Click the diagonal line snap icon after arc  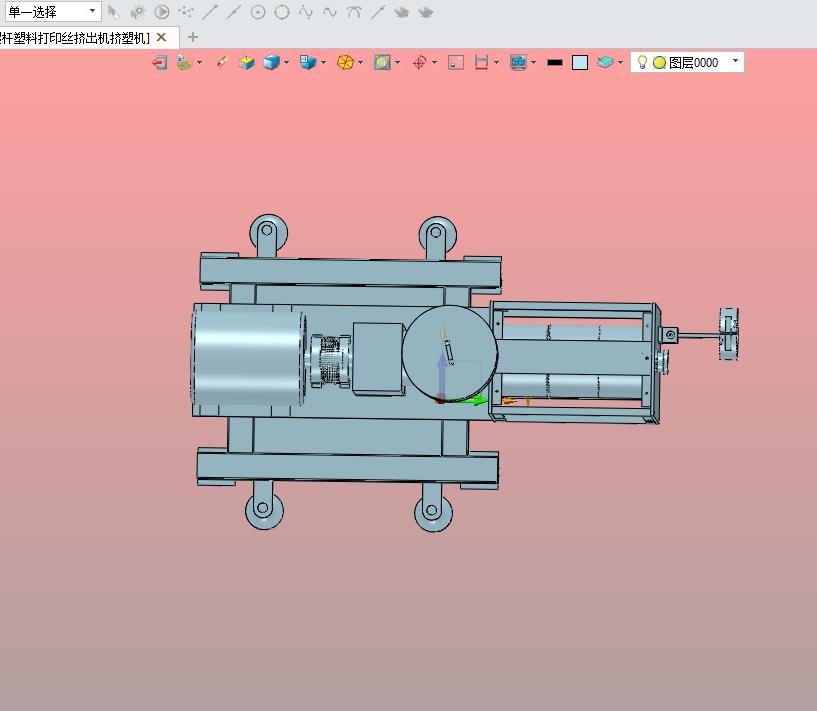378,12
